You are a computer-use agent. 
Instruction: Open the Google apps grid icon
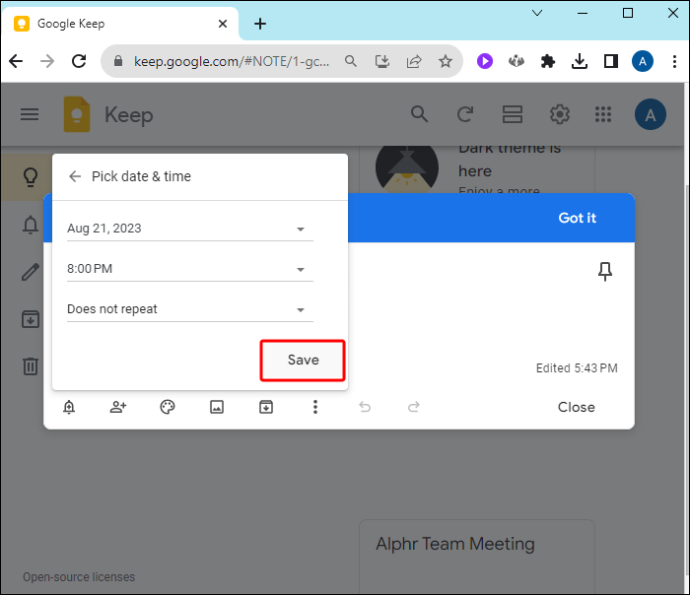[x=603, y=114]
